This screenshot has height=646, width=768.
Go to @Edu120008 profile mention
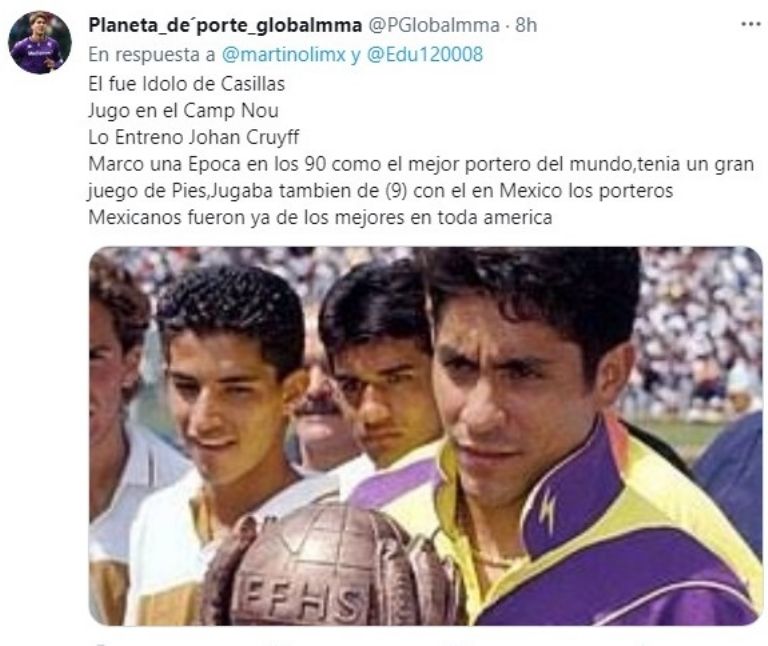425,54
